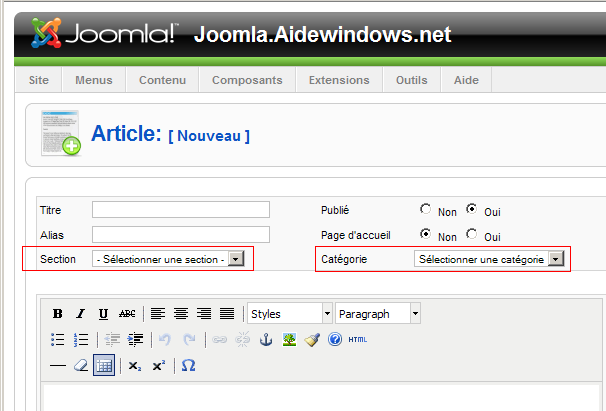Open the Composants menu
Image resolution: width=606 pixels, height=411 pixels.
(x=247, y=80)
